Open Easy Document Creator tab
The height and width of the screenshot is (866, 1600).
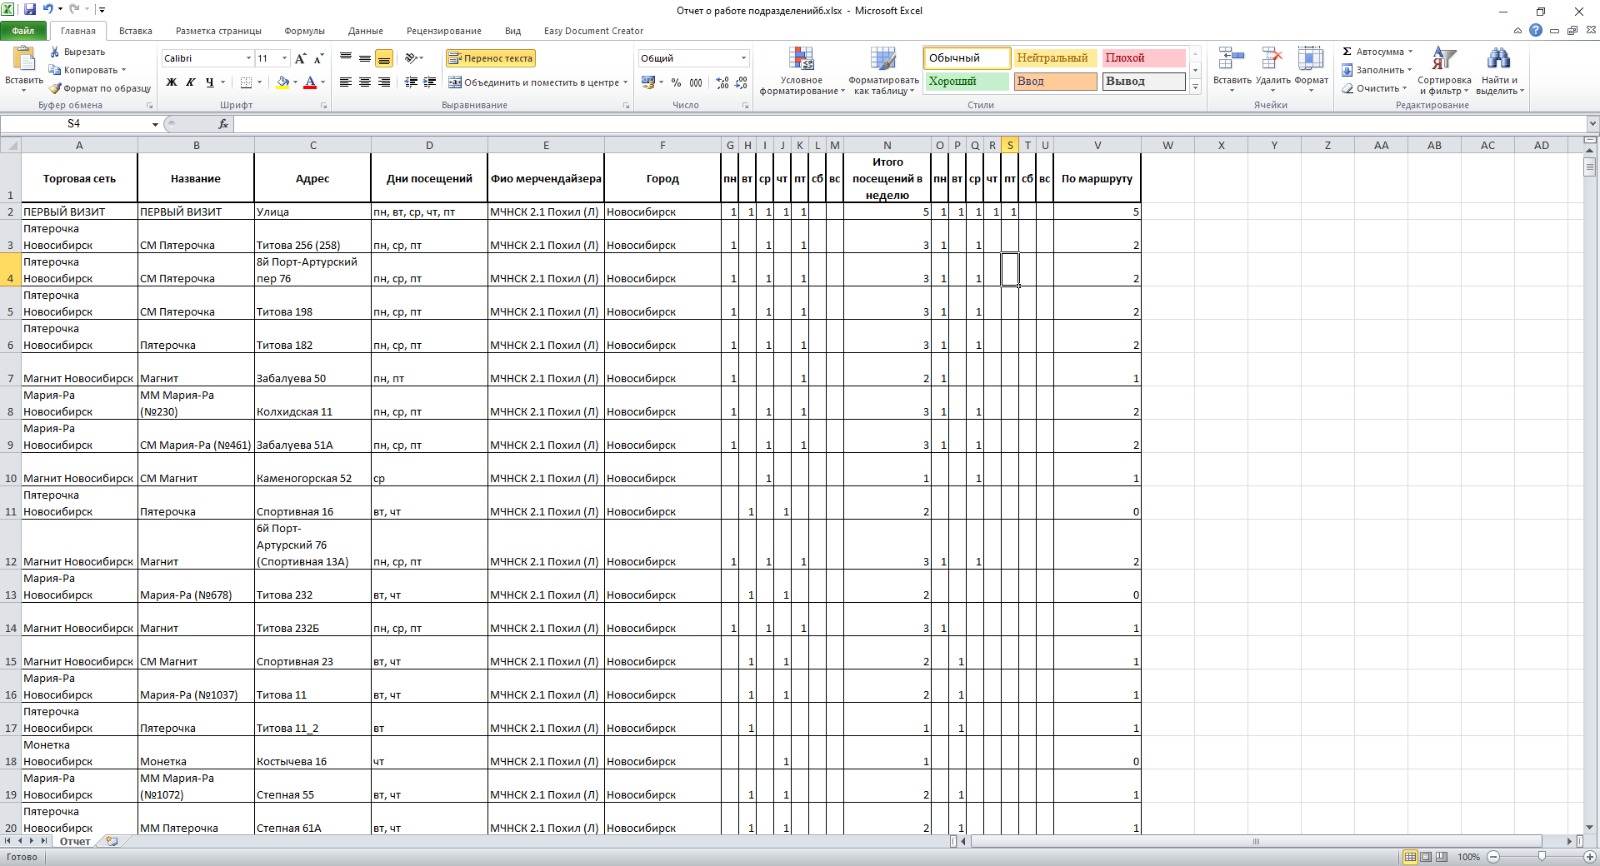[x=594, y=31]
